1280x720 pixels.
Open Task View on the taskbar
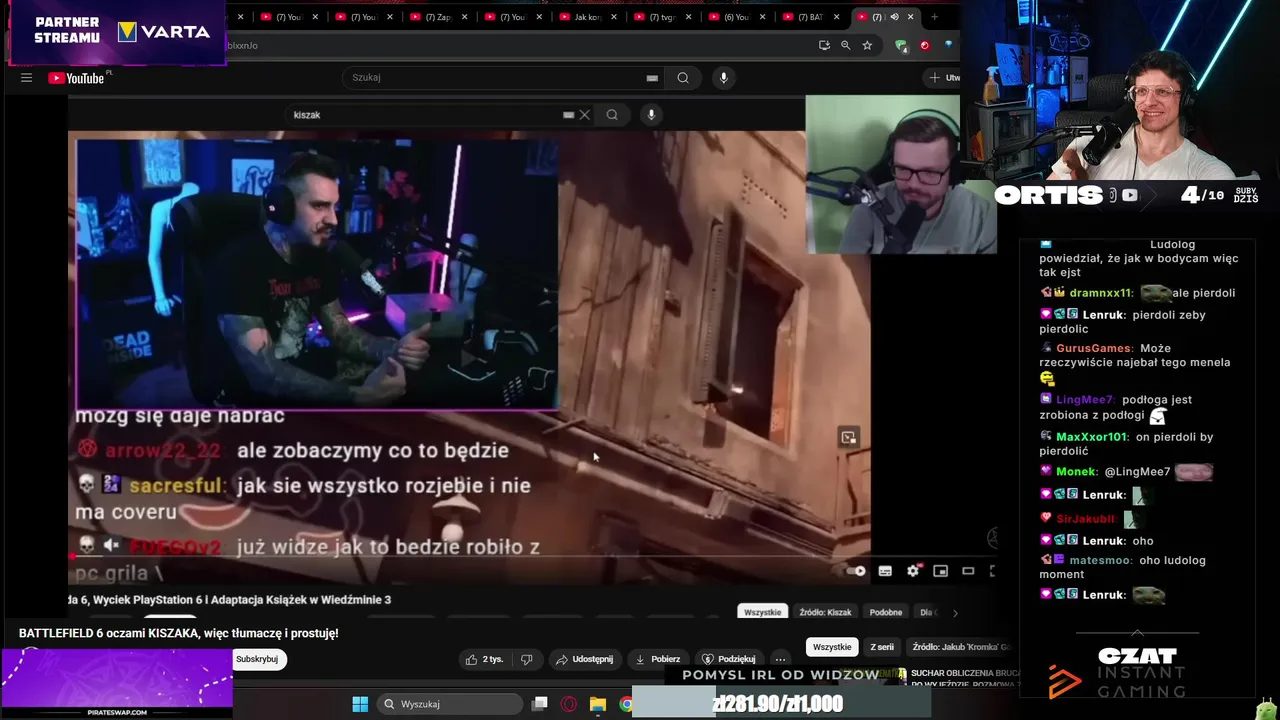(x=540, y=704)
